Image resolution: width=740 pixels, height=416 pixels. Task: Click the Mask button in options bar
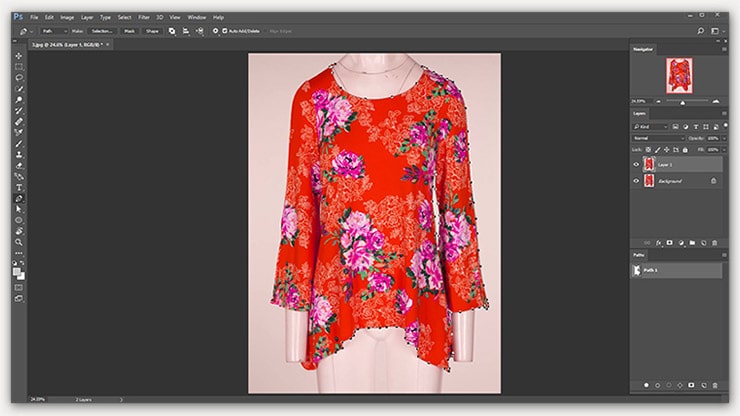pos(129,31)
